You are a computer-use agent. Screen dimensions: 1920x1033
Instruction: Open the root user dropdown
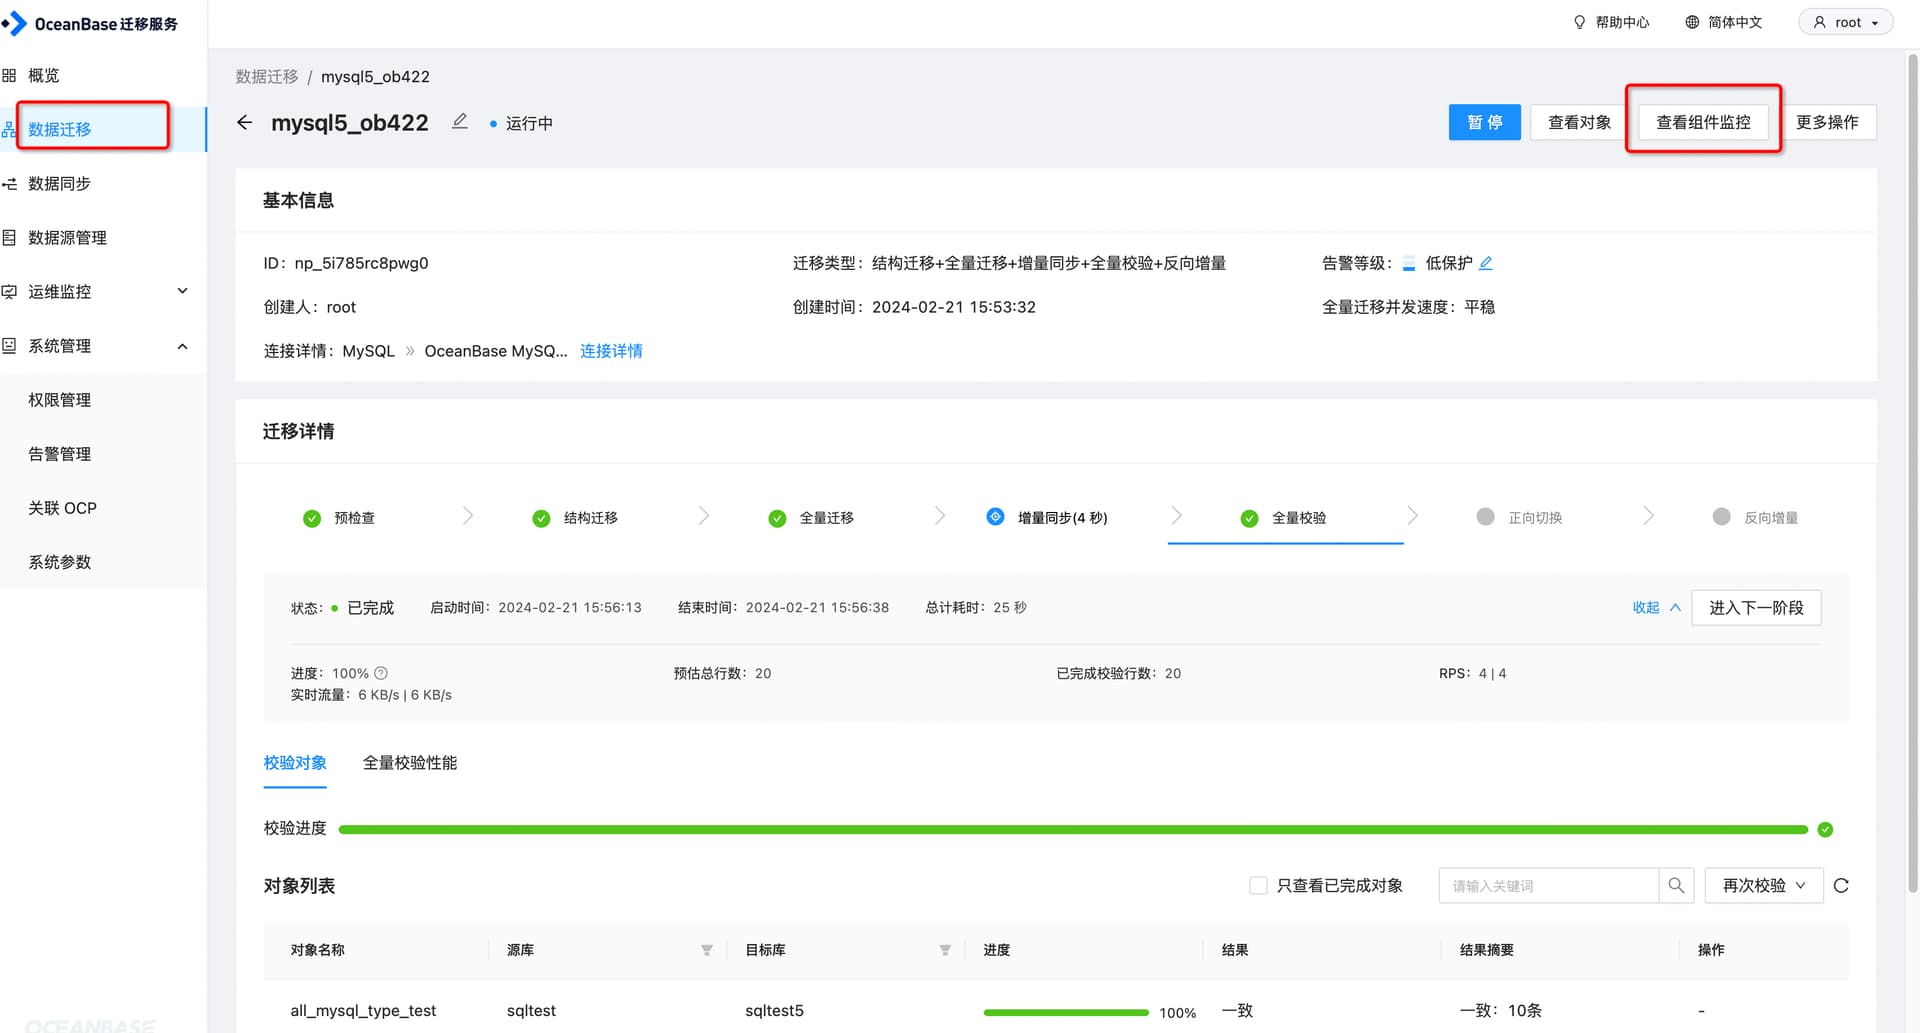click(1845, 22)
